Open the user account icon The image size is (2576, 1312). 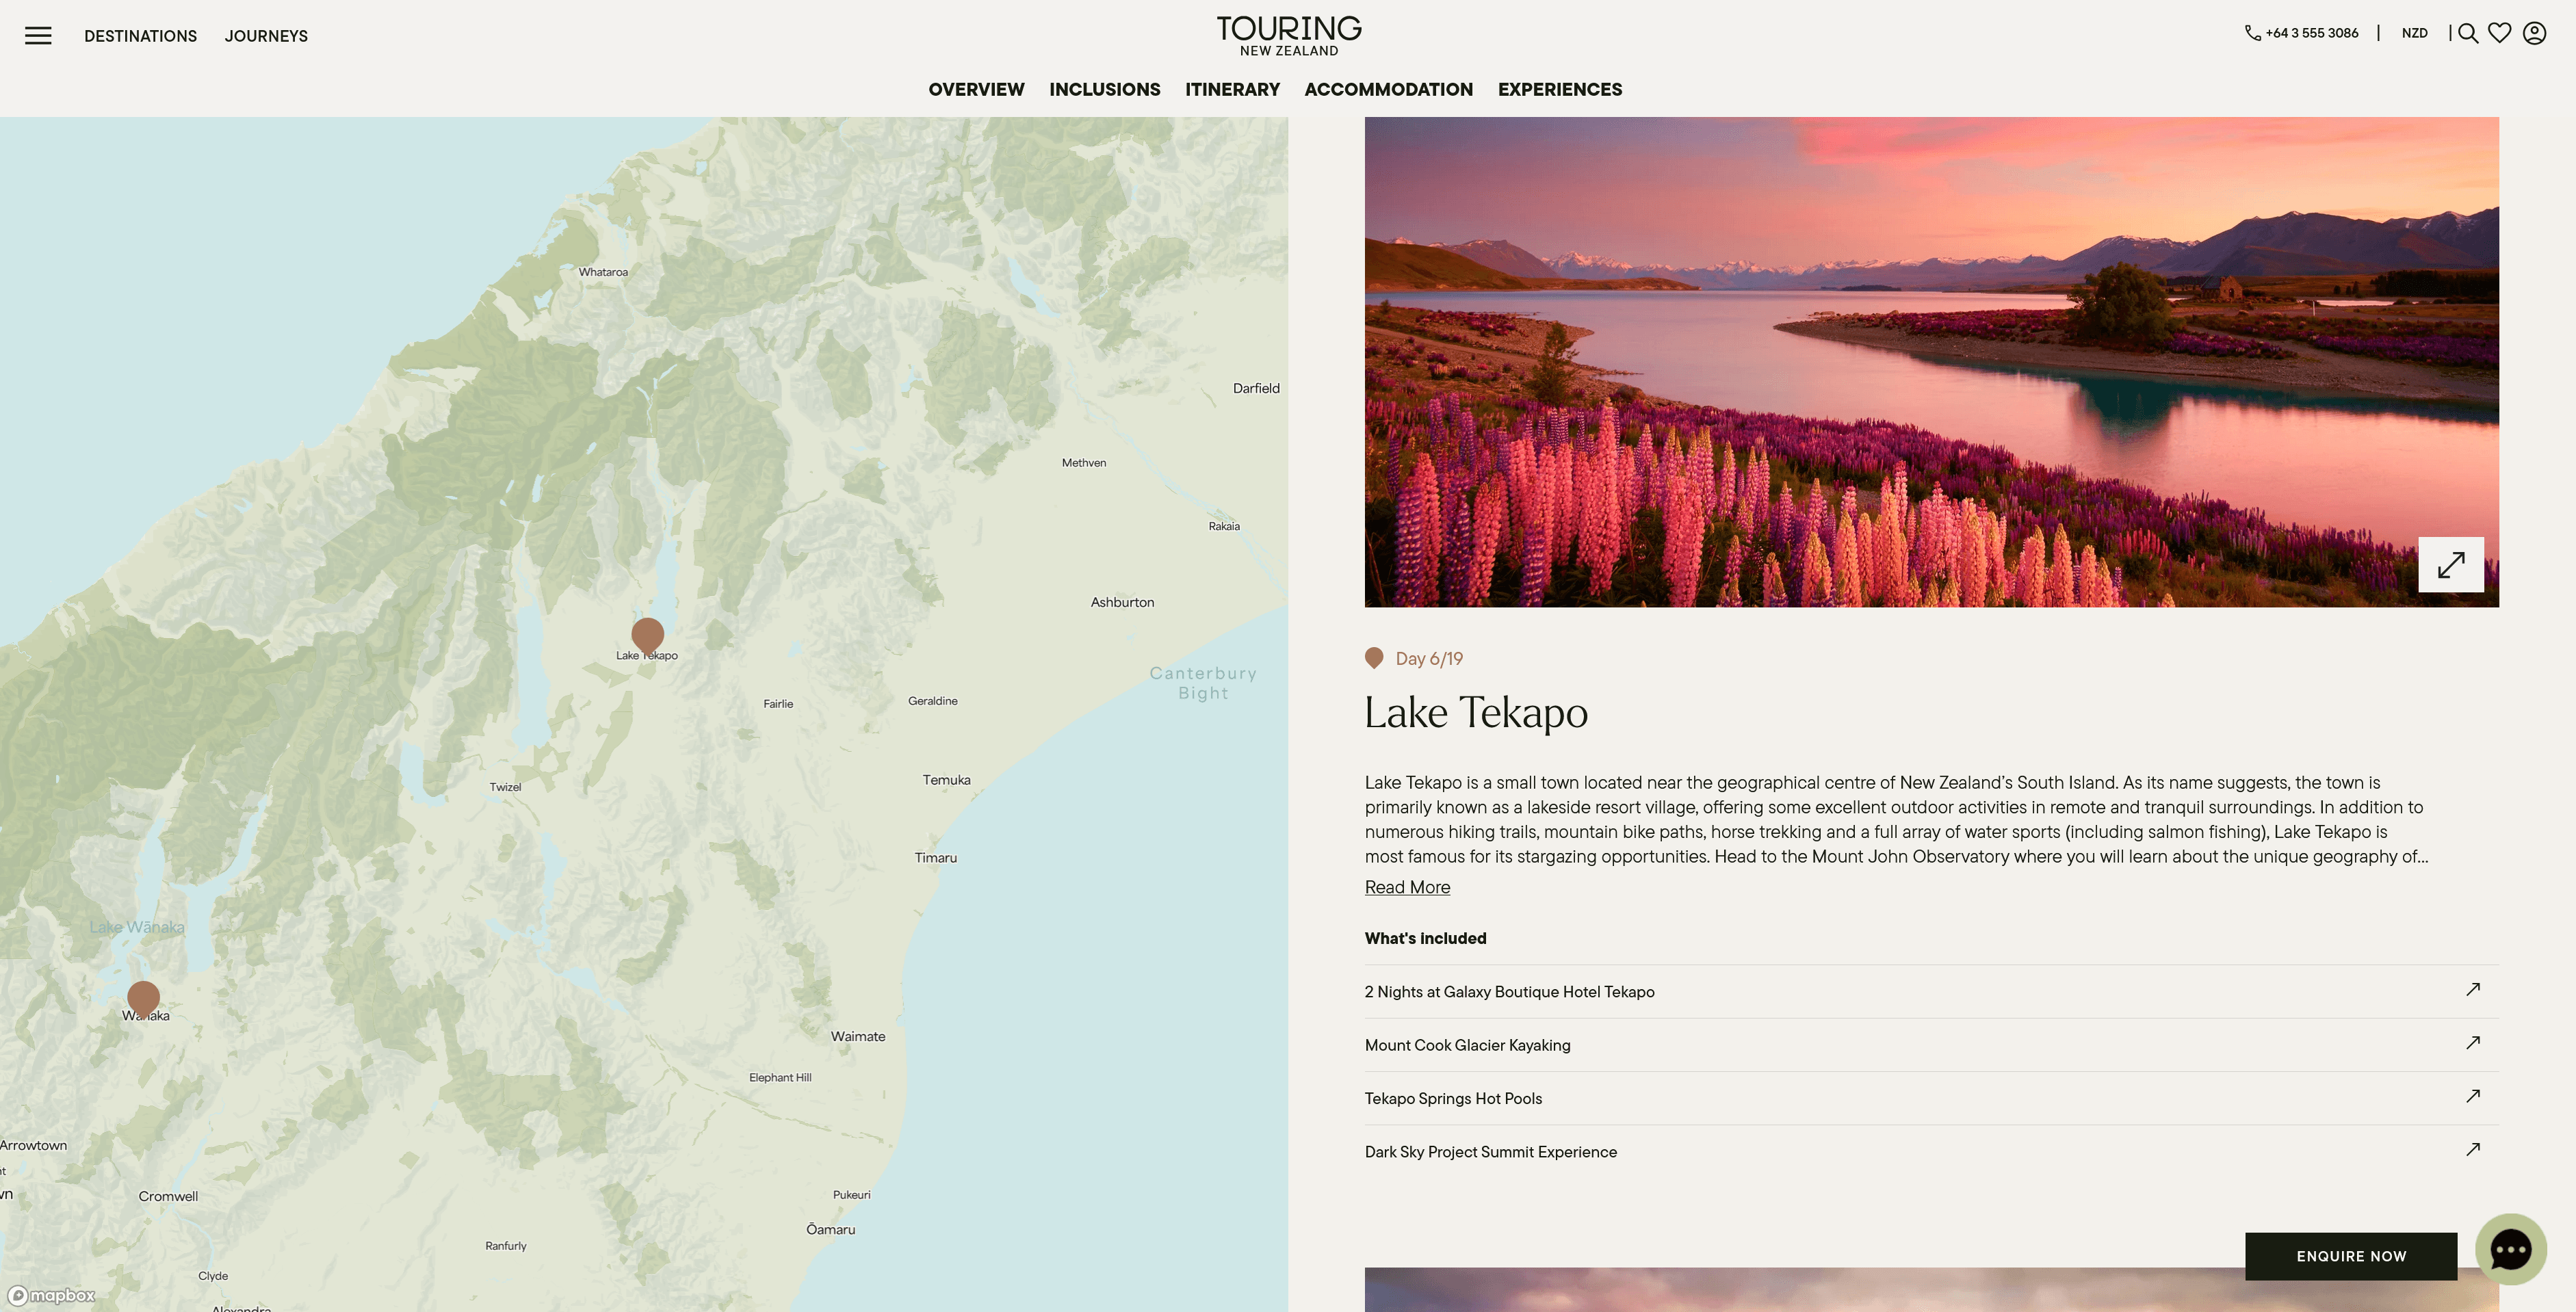click(2534, 33)
